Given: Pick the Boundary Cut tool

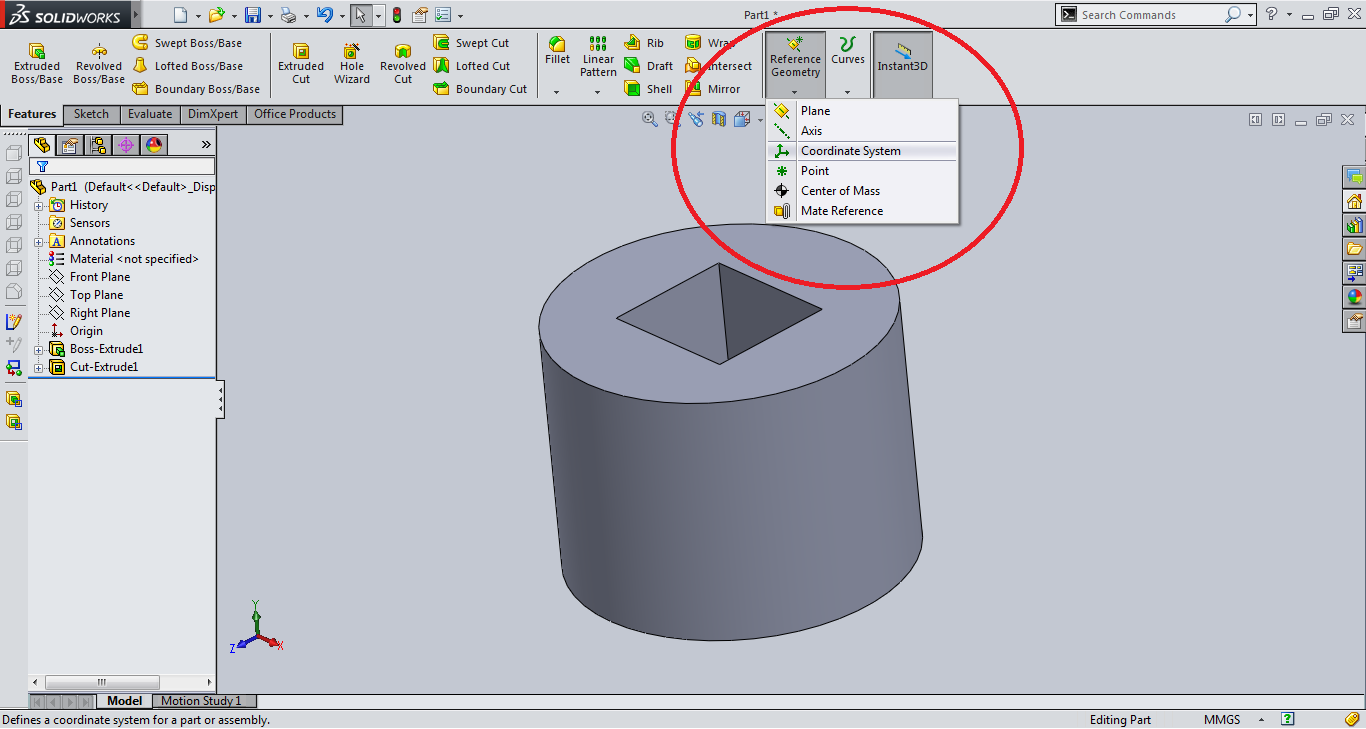Looking at the screenshot, I should tap(480, 89).
